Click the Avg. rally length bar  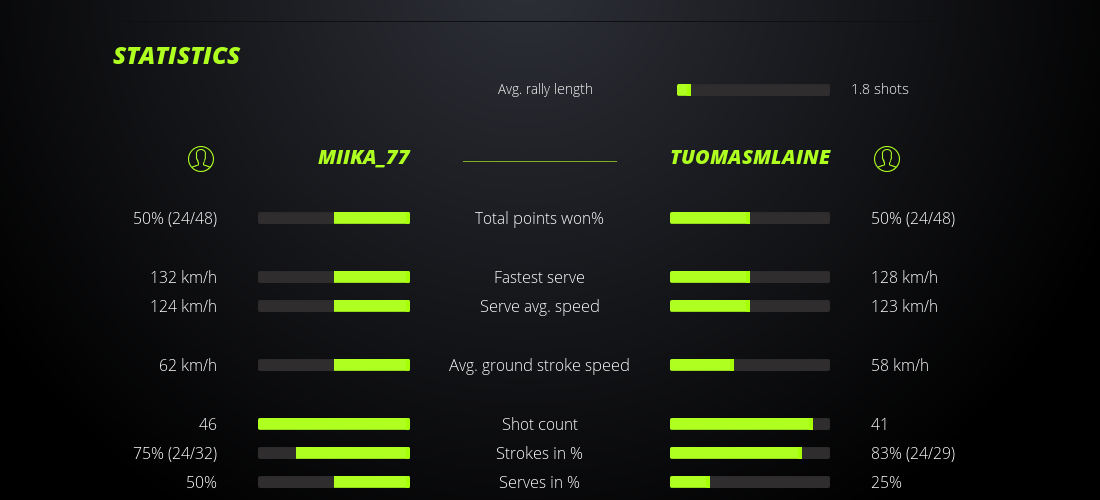point(753,90)
